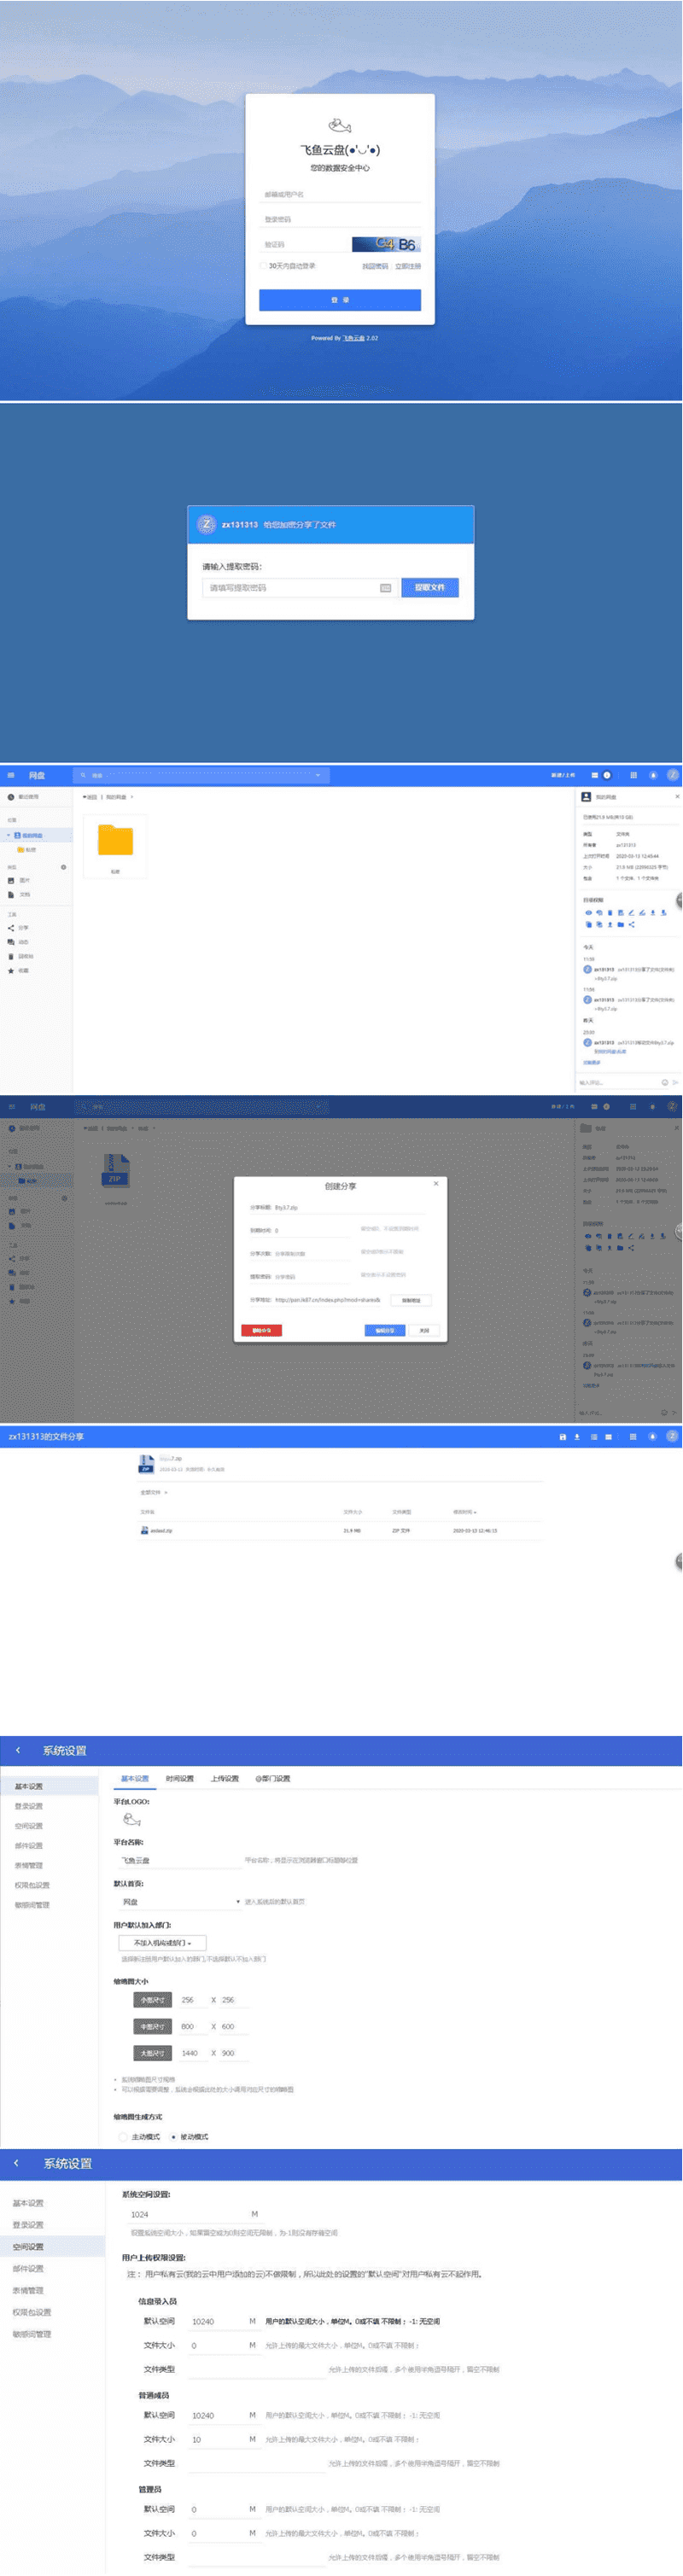This screenshot has width=683, height=2576.
Task: Open the archive.zip file row
Action: point(340,1530)
